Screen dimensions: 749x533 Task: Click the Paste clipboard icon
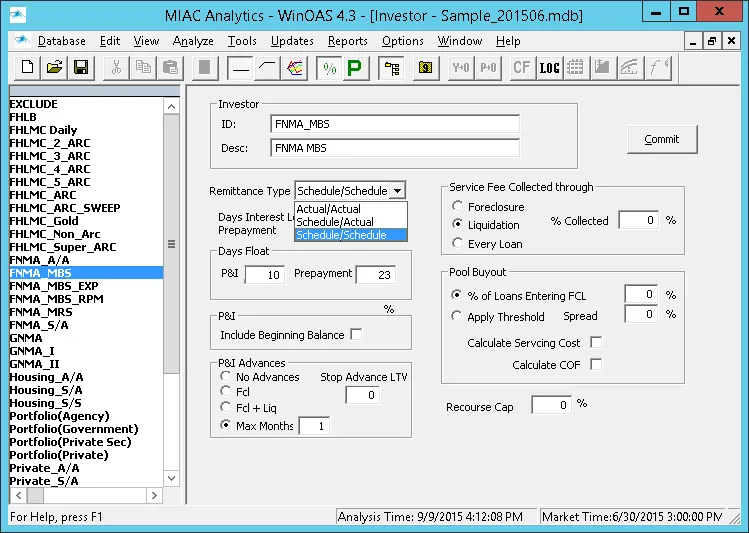click(170, 68)
